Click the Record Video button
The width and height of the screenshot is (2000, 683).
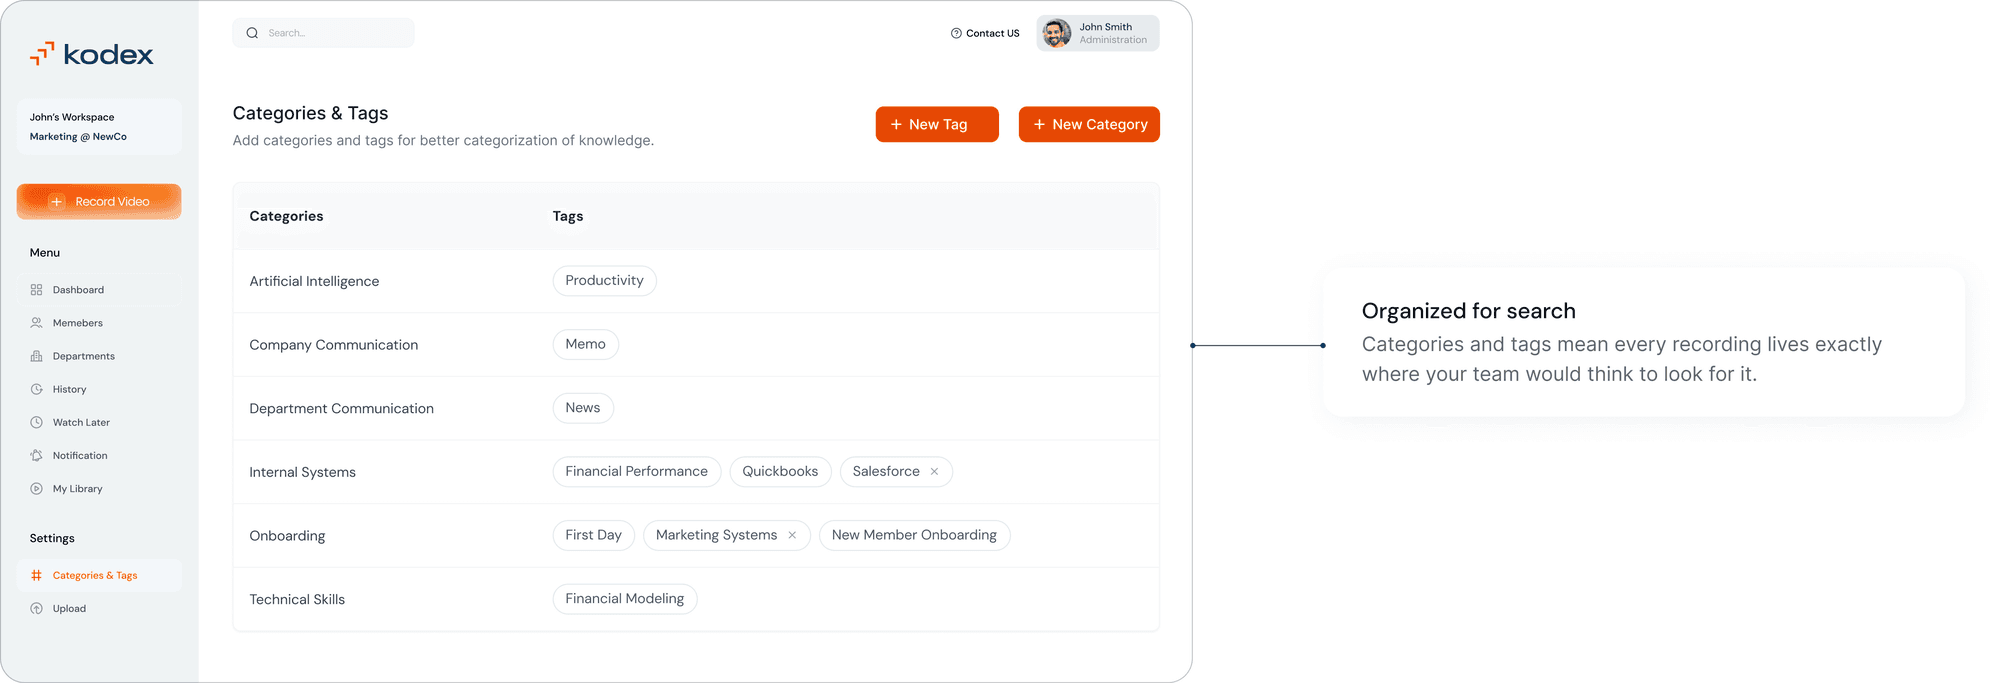tap(99, 201)
